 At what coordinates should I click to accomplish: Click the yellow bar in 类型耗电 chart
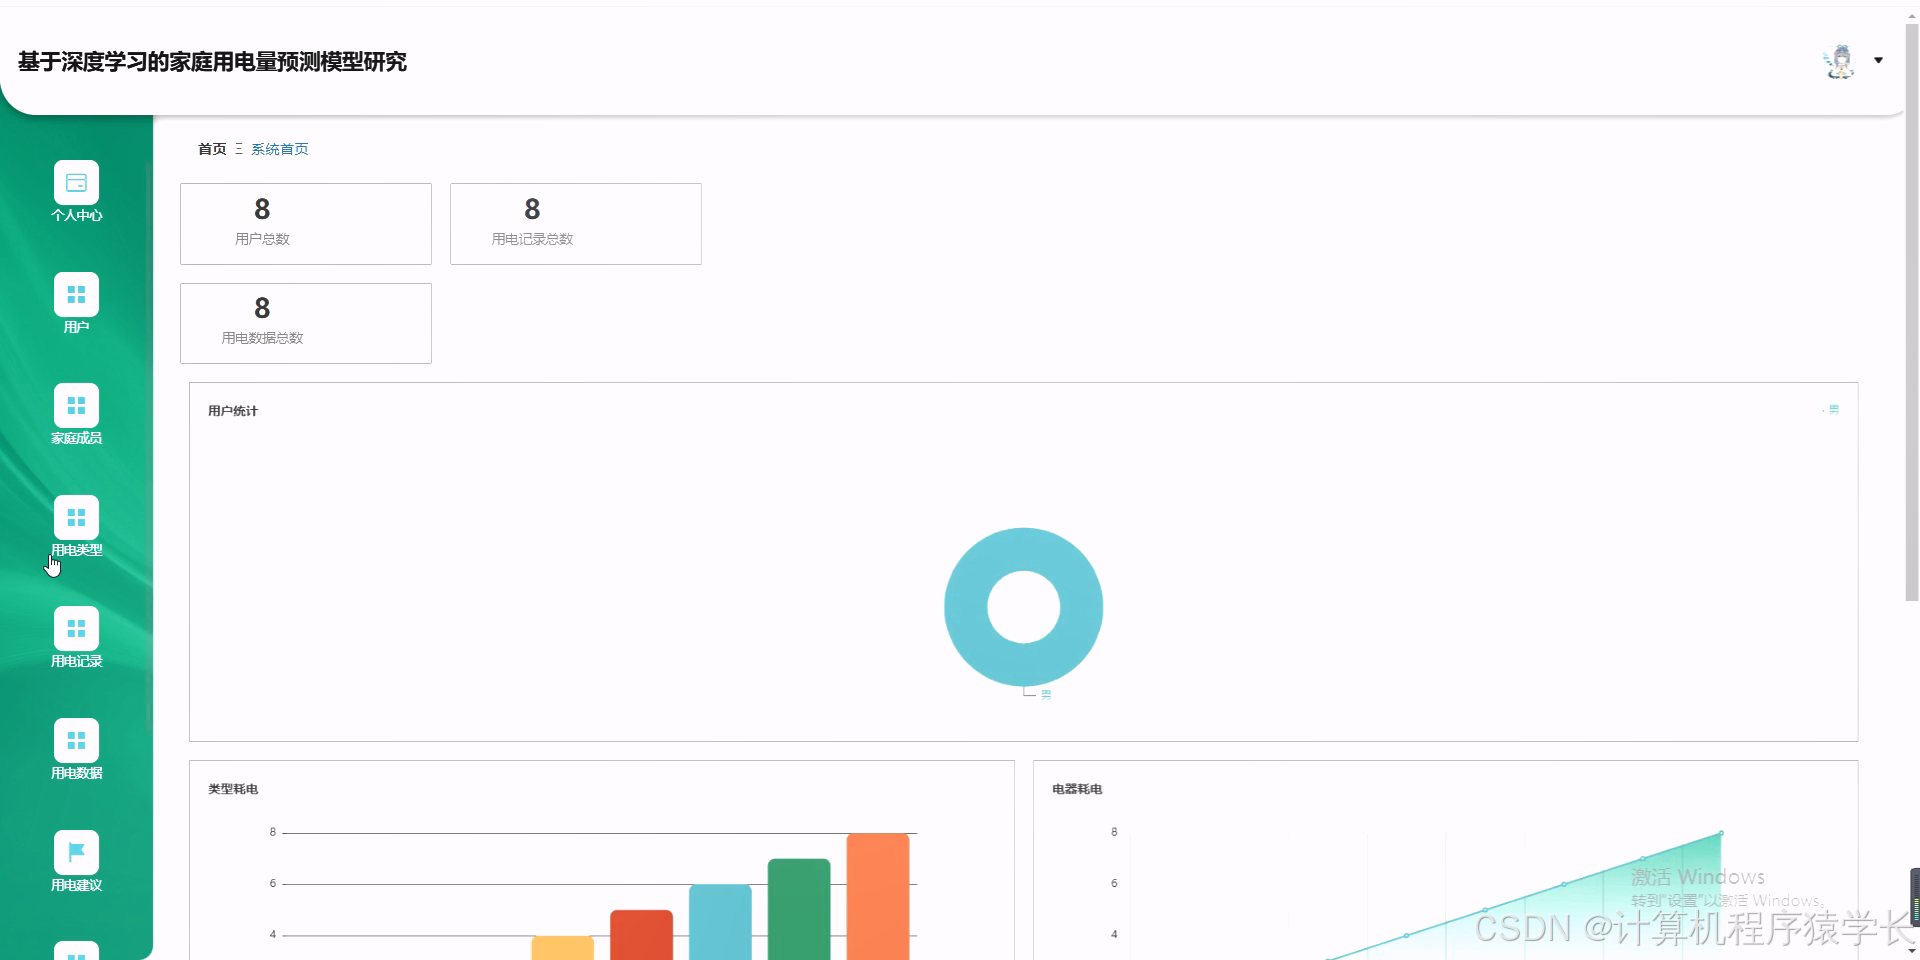563,948
